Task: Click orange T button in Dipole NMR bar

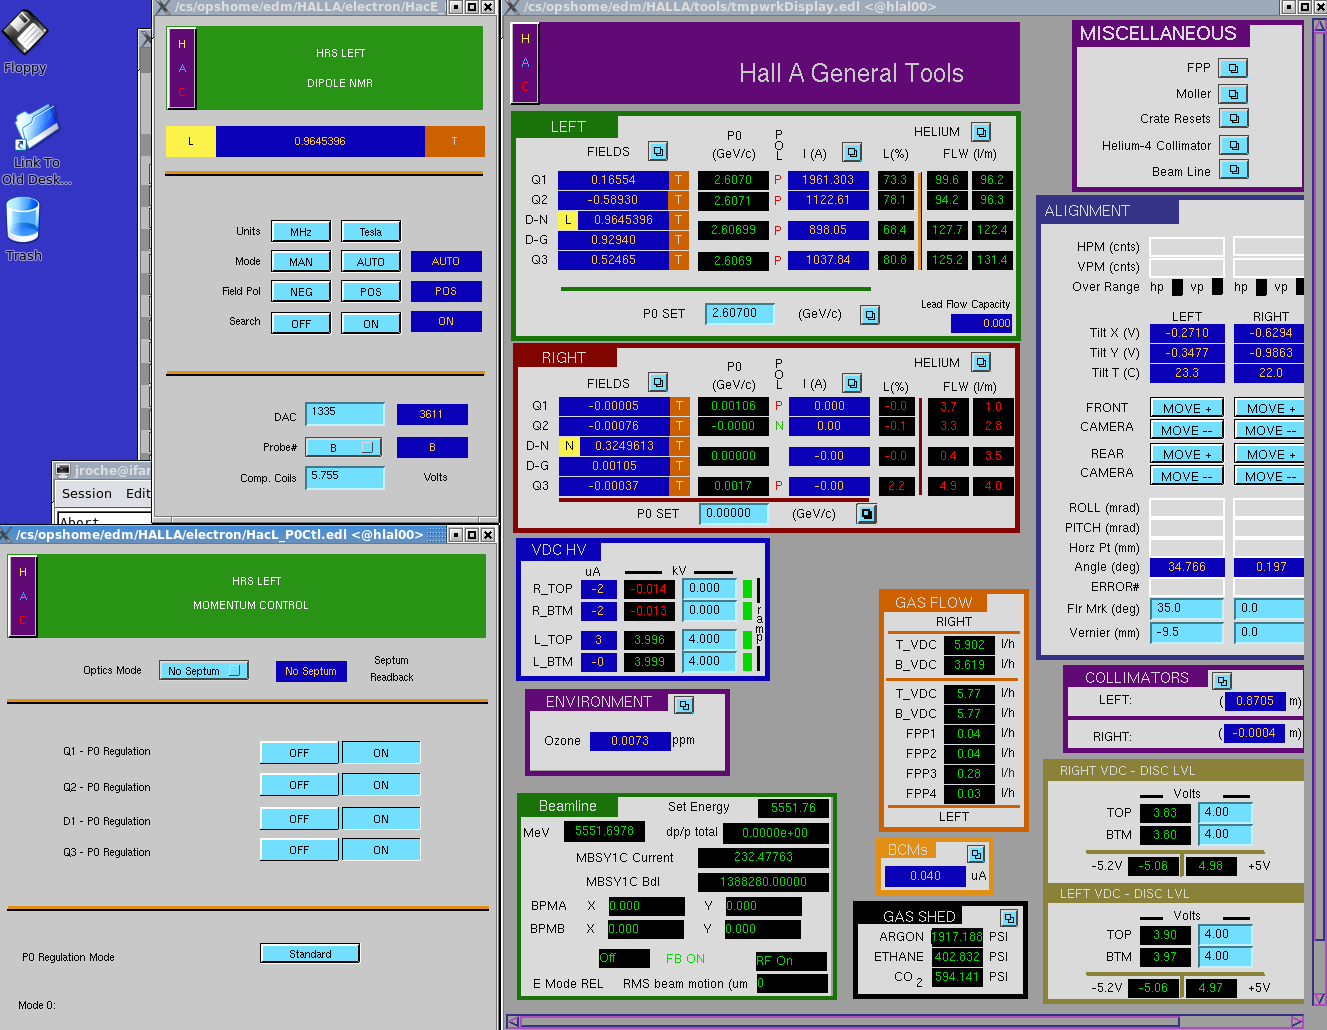Action: 455,141
